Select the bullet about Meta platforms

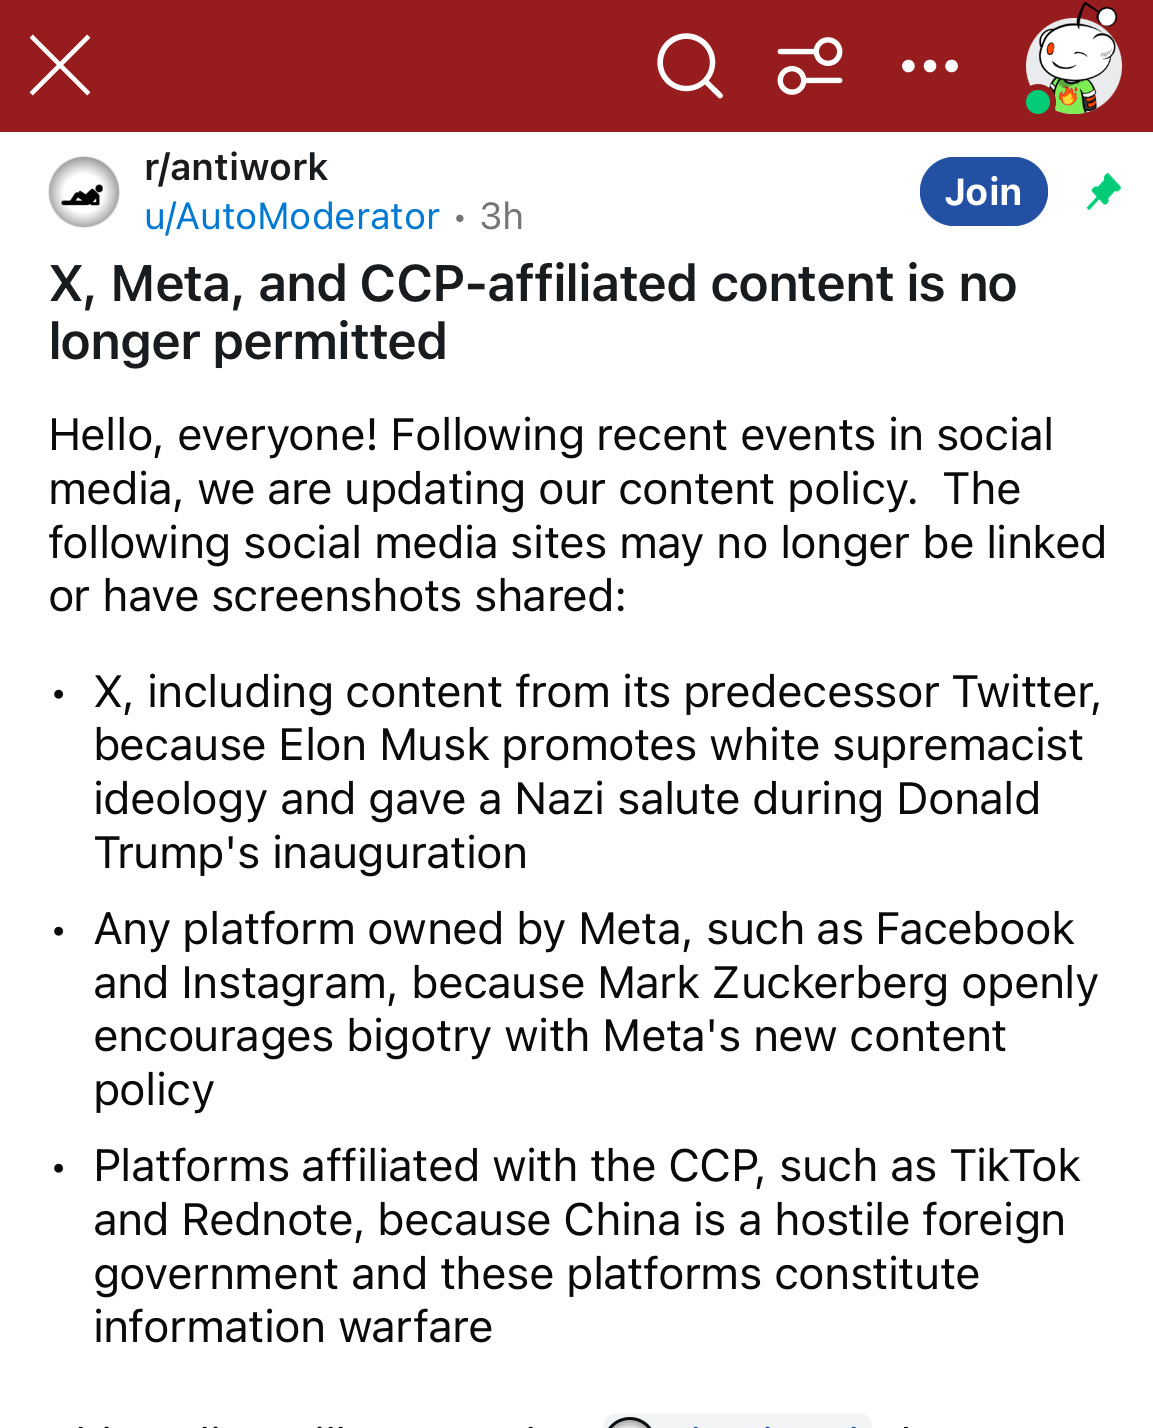pos(596,1009)
